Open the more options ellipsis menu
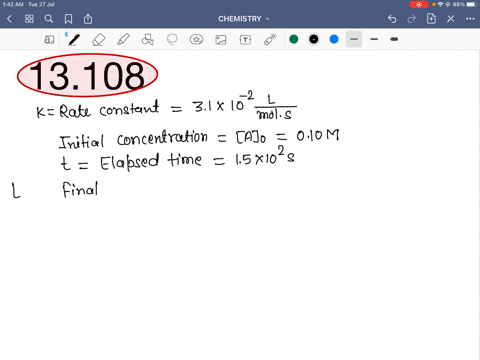This screenshot has width=480, height=360. click(x=470, y=19)
